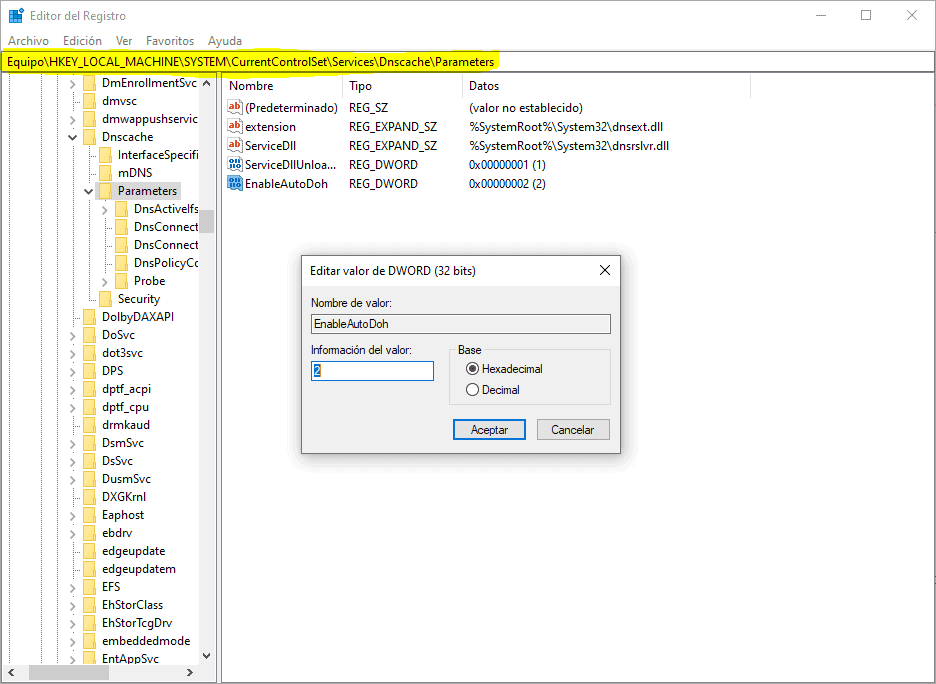Screen dimensions: 936x684
Task: Click the Nombre de valor field EnableAutoDoh
Action: click(x=460, y=324)
